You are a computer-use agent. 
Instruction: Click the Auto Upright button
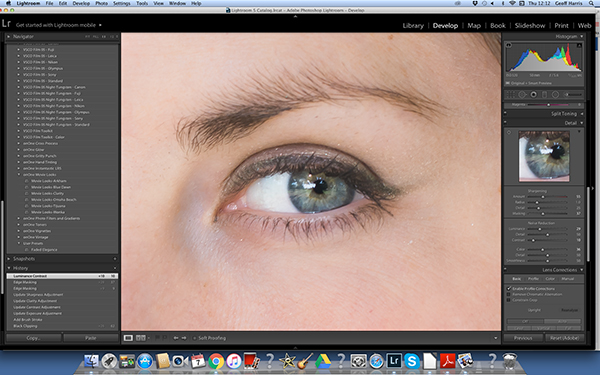pos(563,321)
